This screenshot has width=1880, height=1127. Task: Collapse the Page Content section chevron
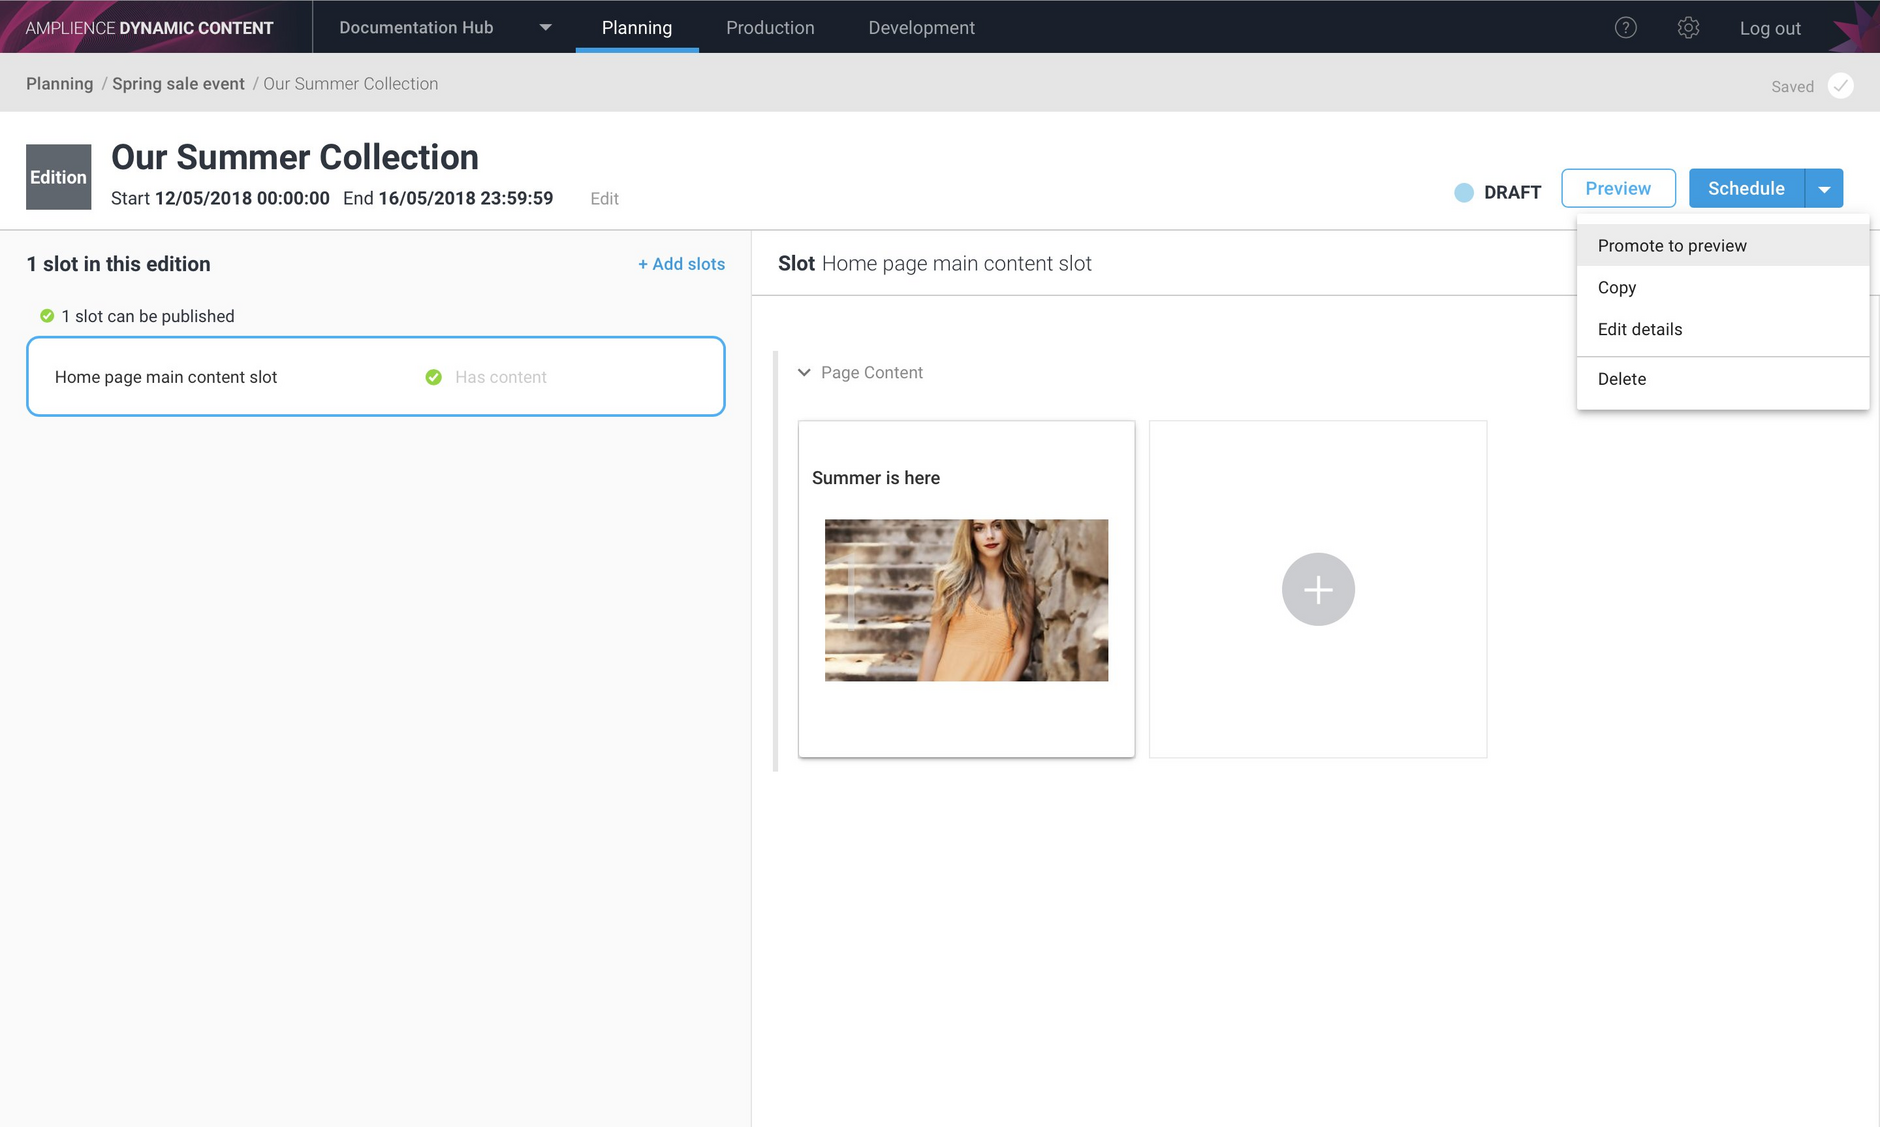[x=804, y=372]
